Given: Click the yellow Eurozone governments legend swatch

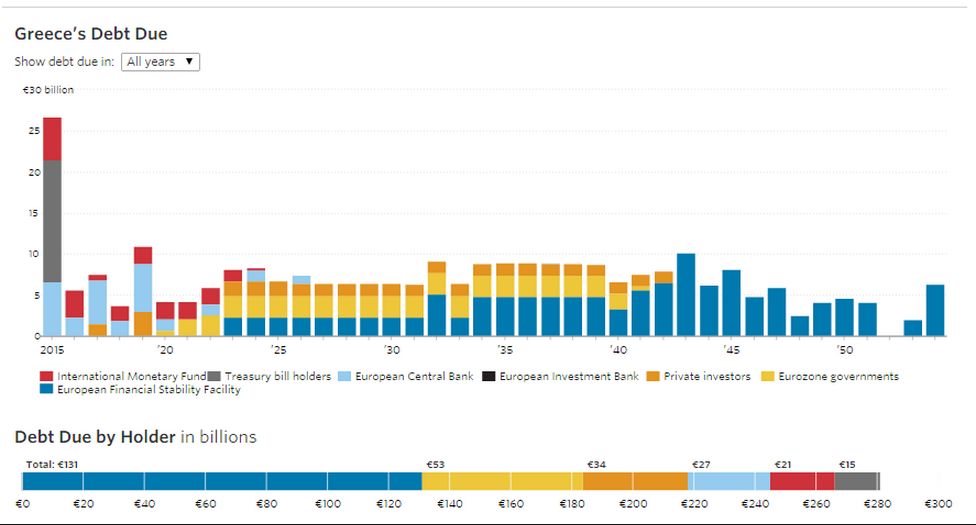Looking at the screenshot, I should 767,377.
